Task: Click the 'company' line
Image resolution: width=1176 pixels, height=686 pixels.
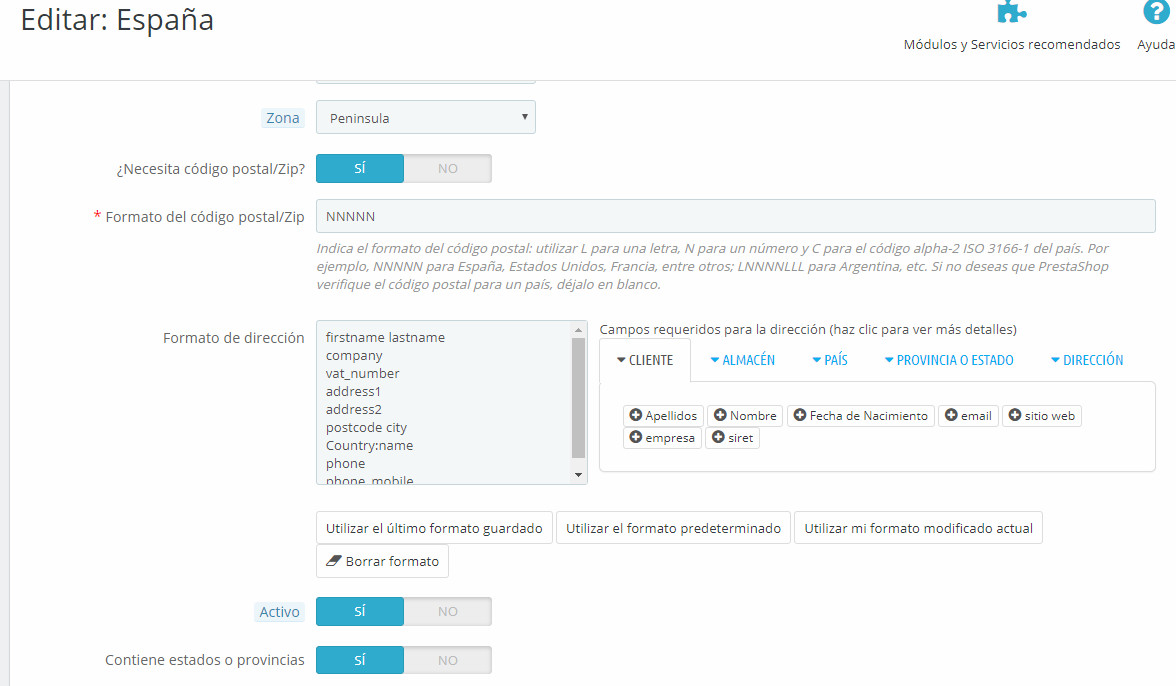Action: 354,355
